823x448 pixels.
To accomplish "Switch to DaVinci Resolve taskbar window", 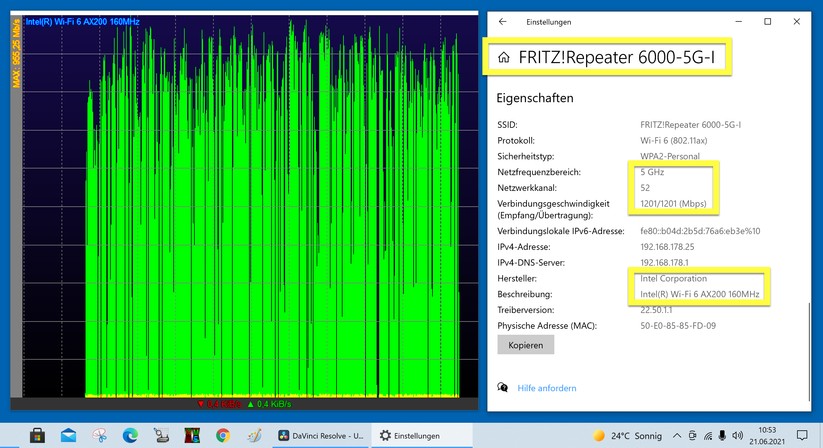I will click(322, 435).
